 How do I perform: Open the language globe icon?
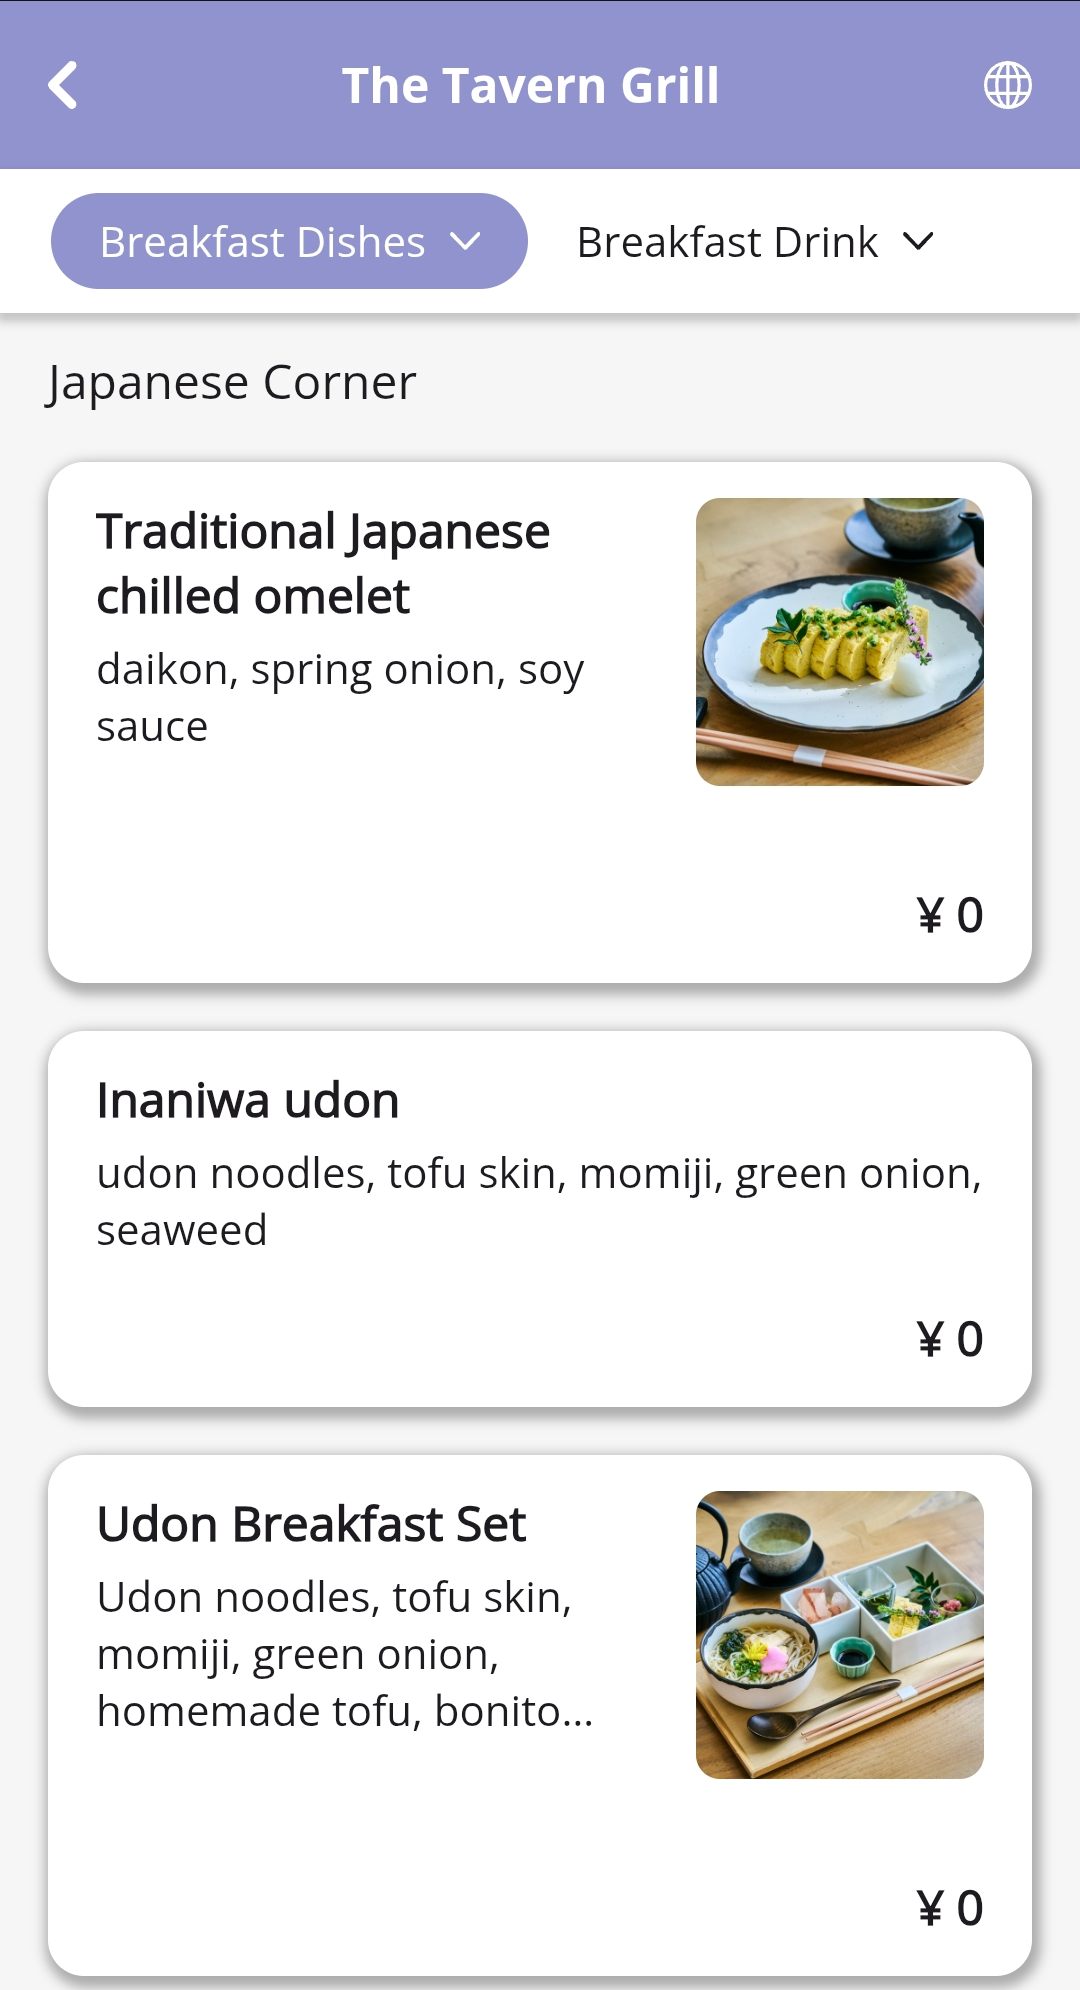1007,85
